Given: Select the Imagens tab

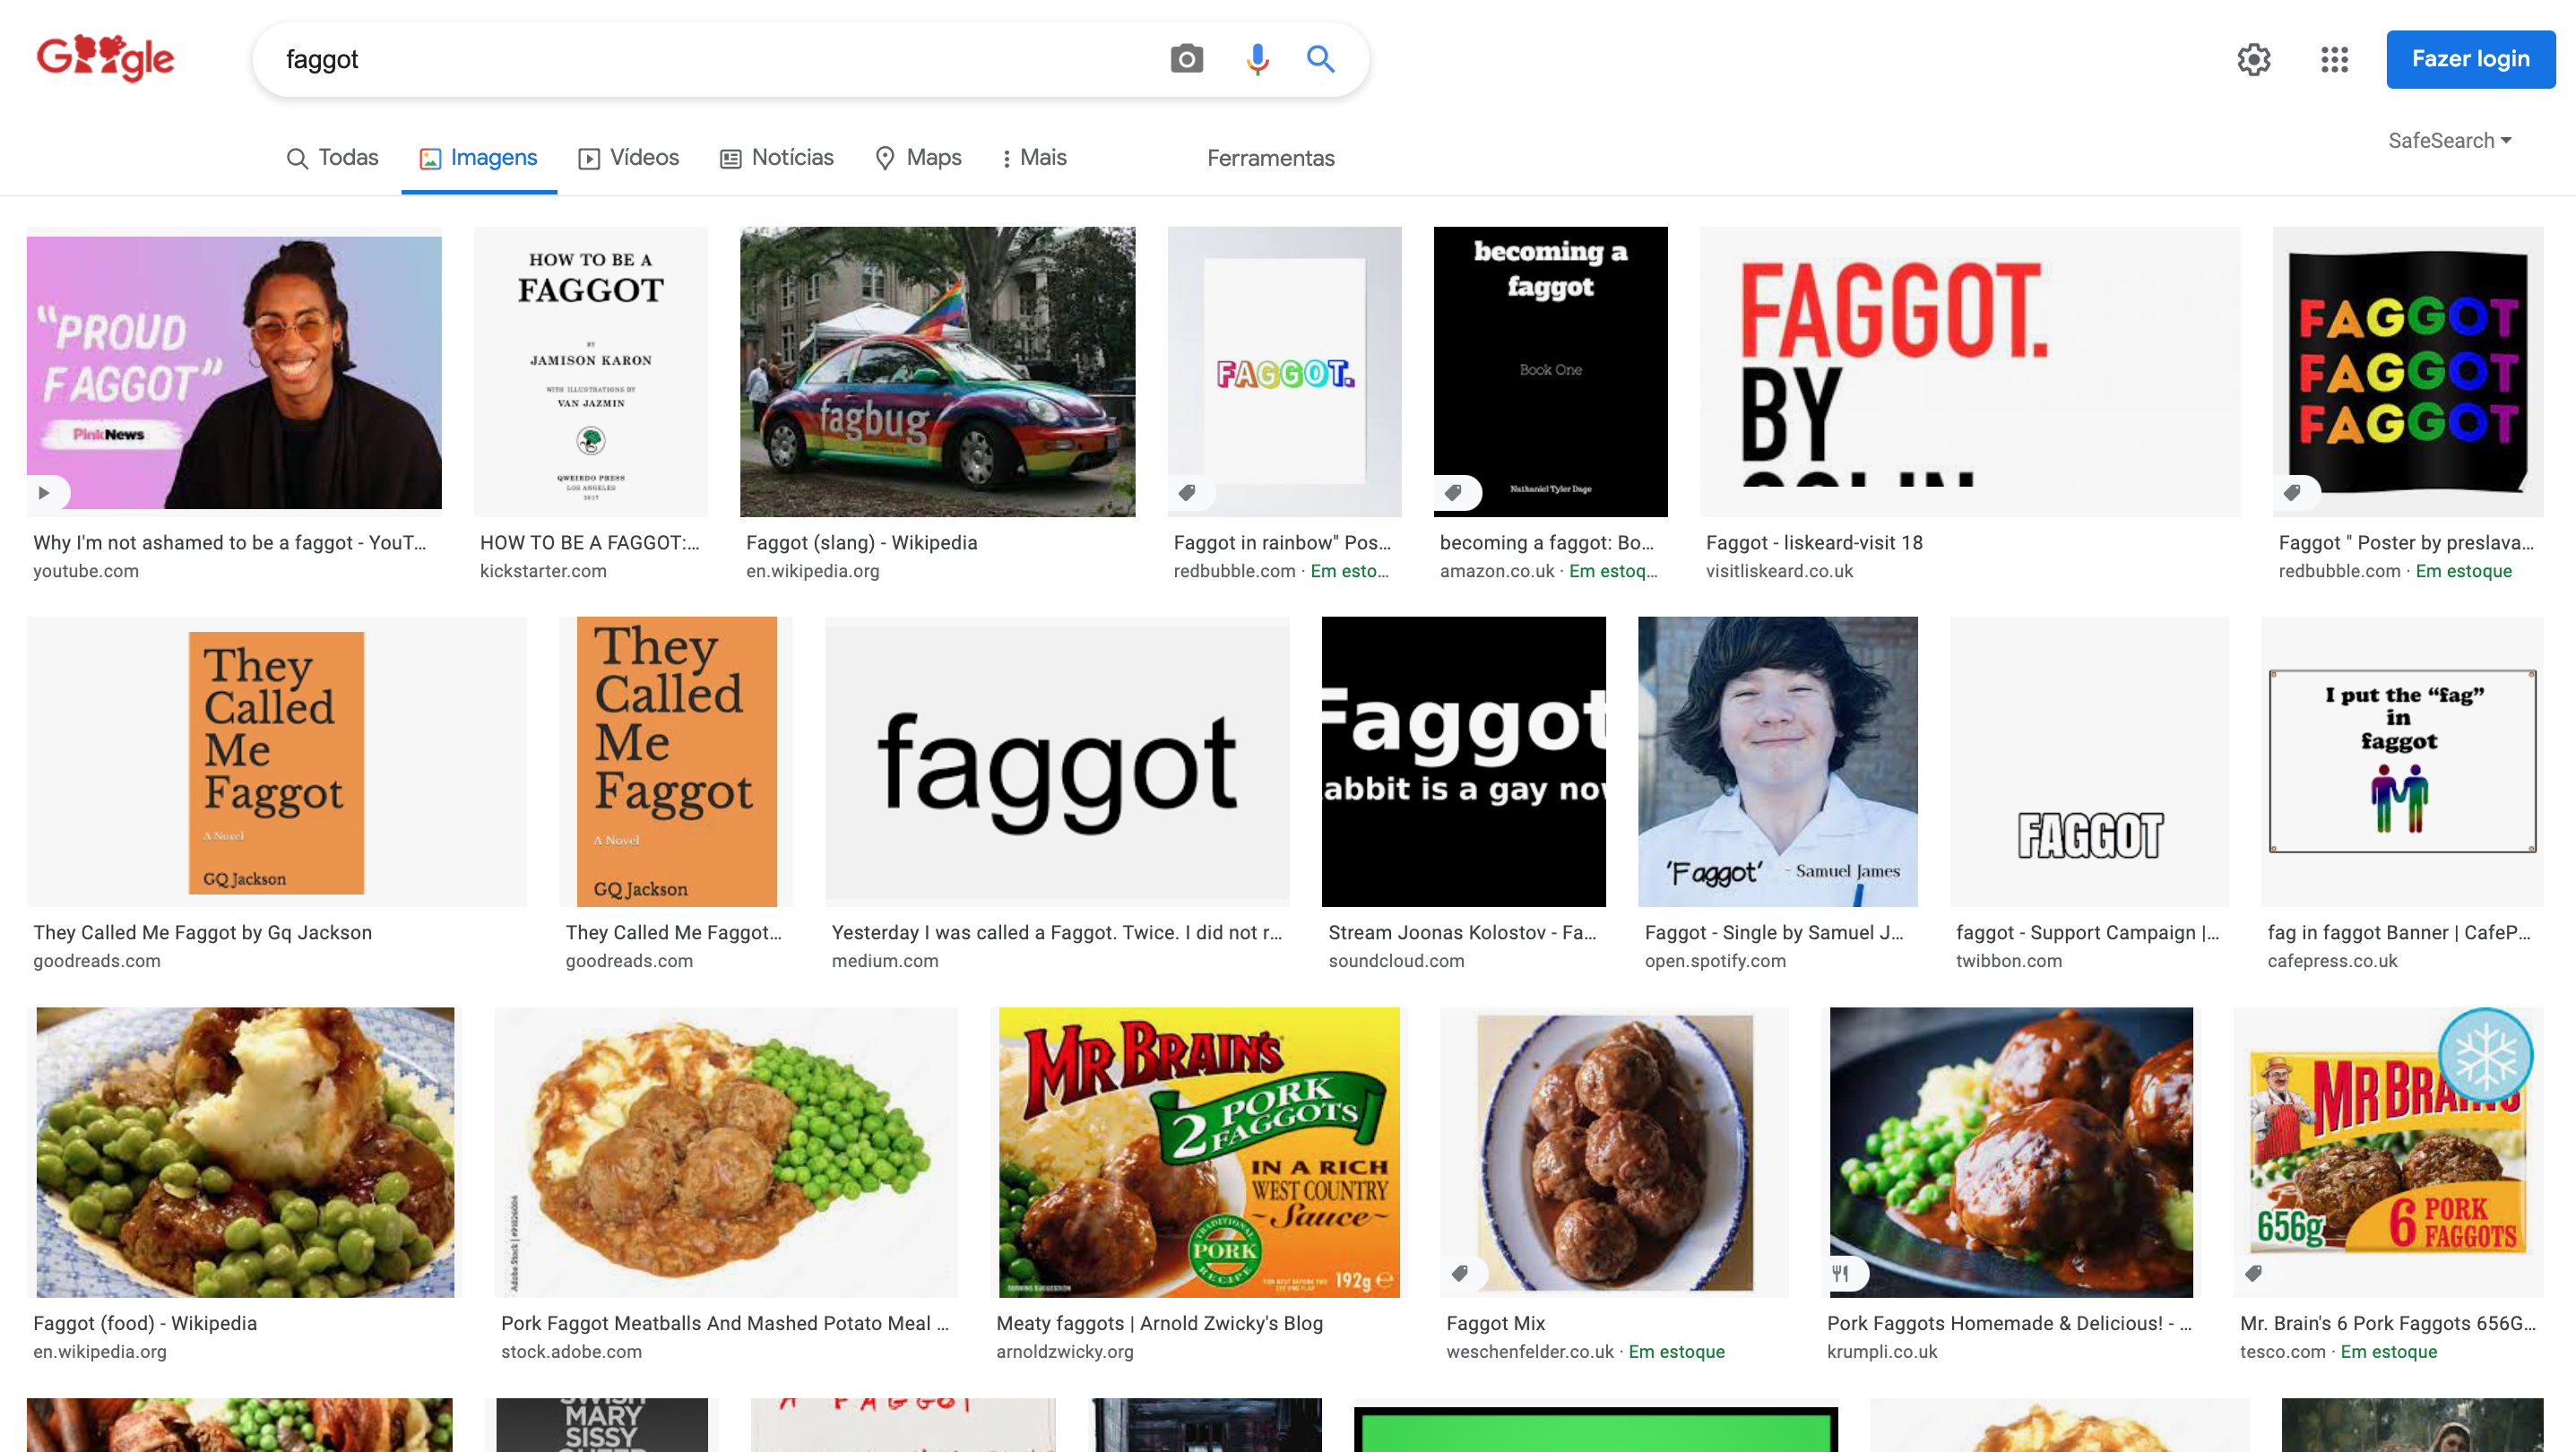Looking at the screenshot, I should pos(478,158).
